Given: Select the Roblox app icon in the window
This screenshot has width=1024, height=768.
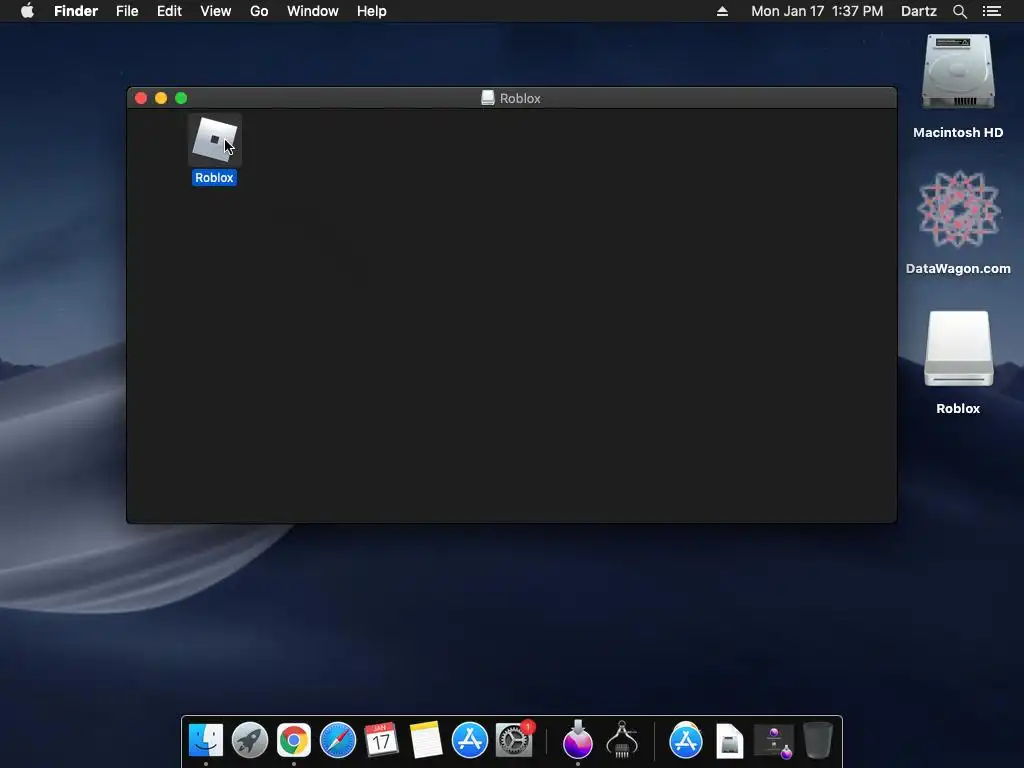Looking at the screenshot, I should coord(214,140).
